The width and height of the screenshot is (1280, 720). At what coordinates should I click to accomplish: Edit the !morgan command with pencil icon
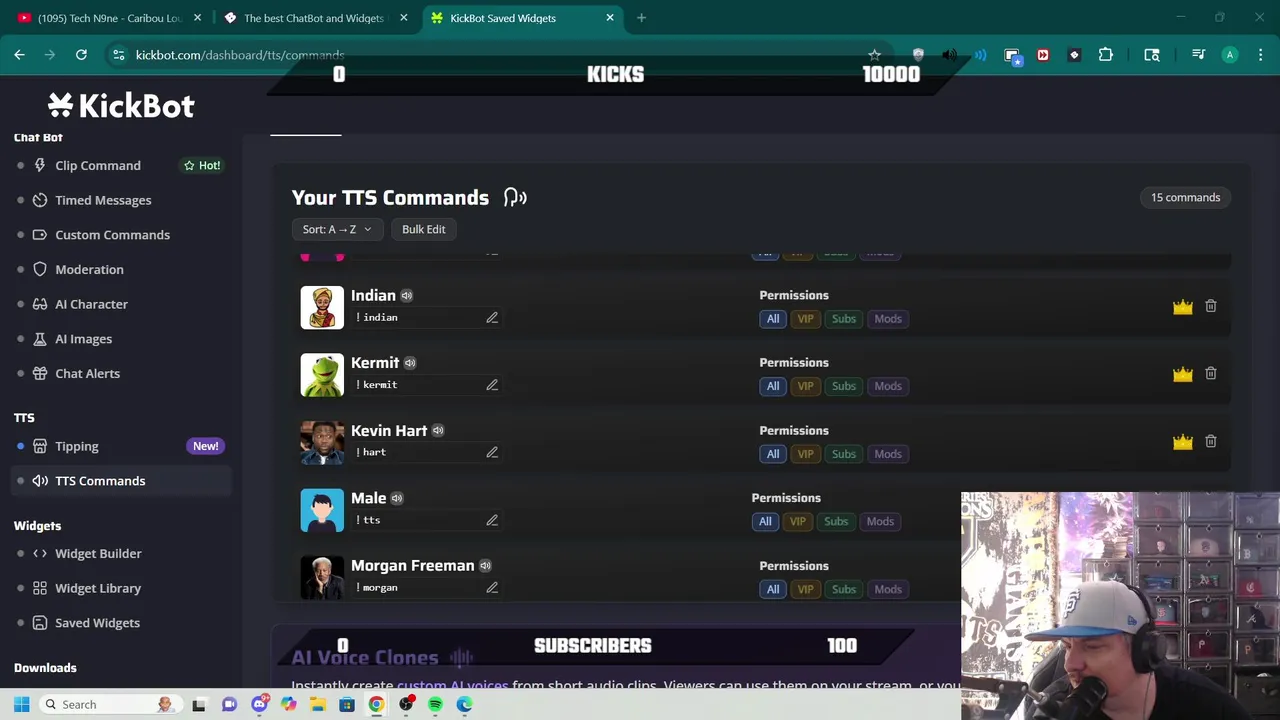(x=492, y=587)
